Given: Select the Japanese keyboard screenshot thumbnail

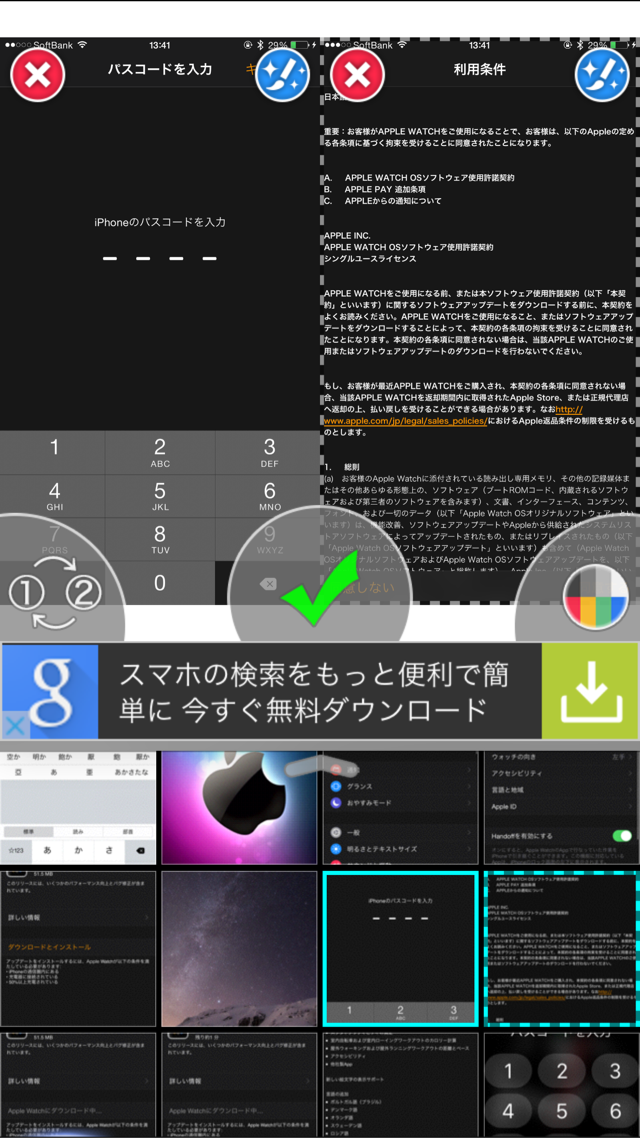Looking at the screenshot, I should (x=78, y=807).
